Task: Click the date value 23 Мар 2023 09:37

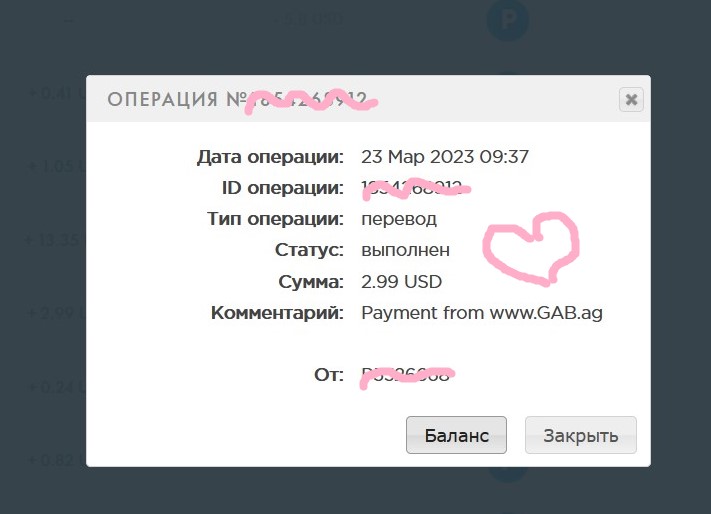Action: tap(445, 157)
